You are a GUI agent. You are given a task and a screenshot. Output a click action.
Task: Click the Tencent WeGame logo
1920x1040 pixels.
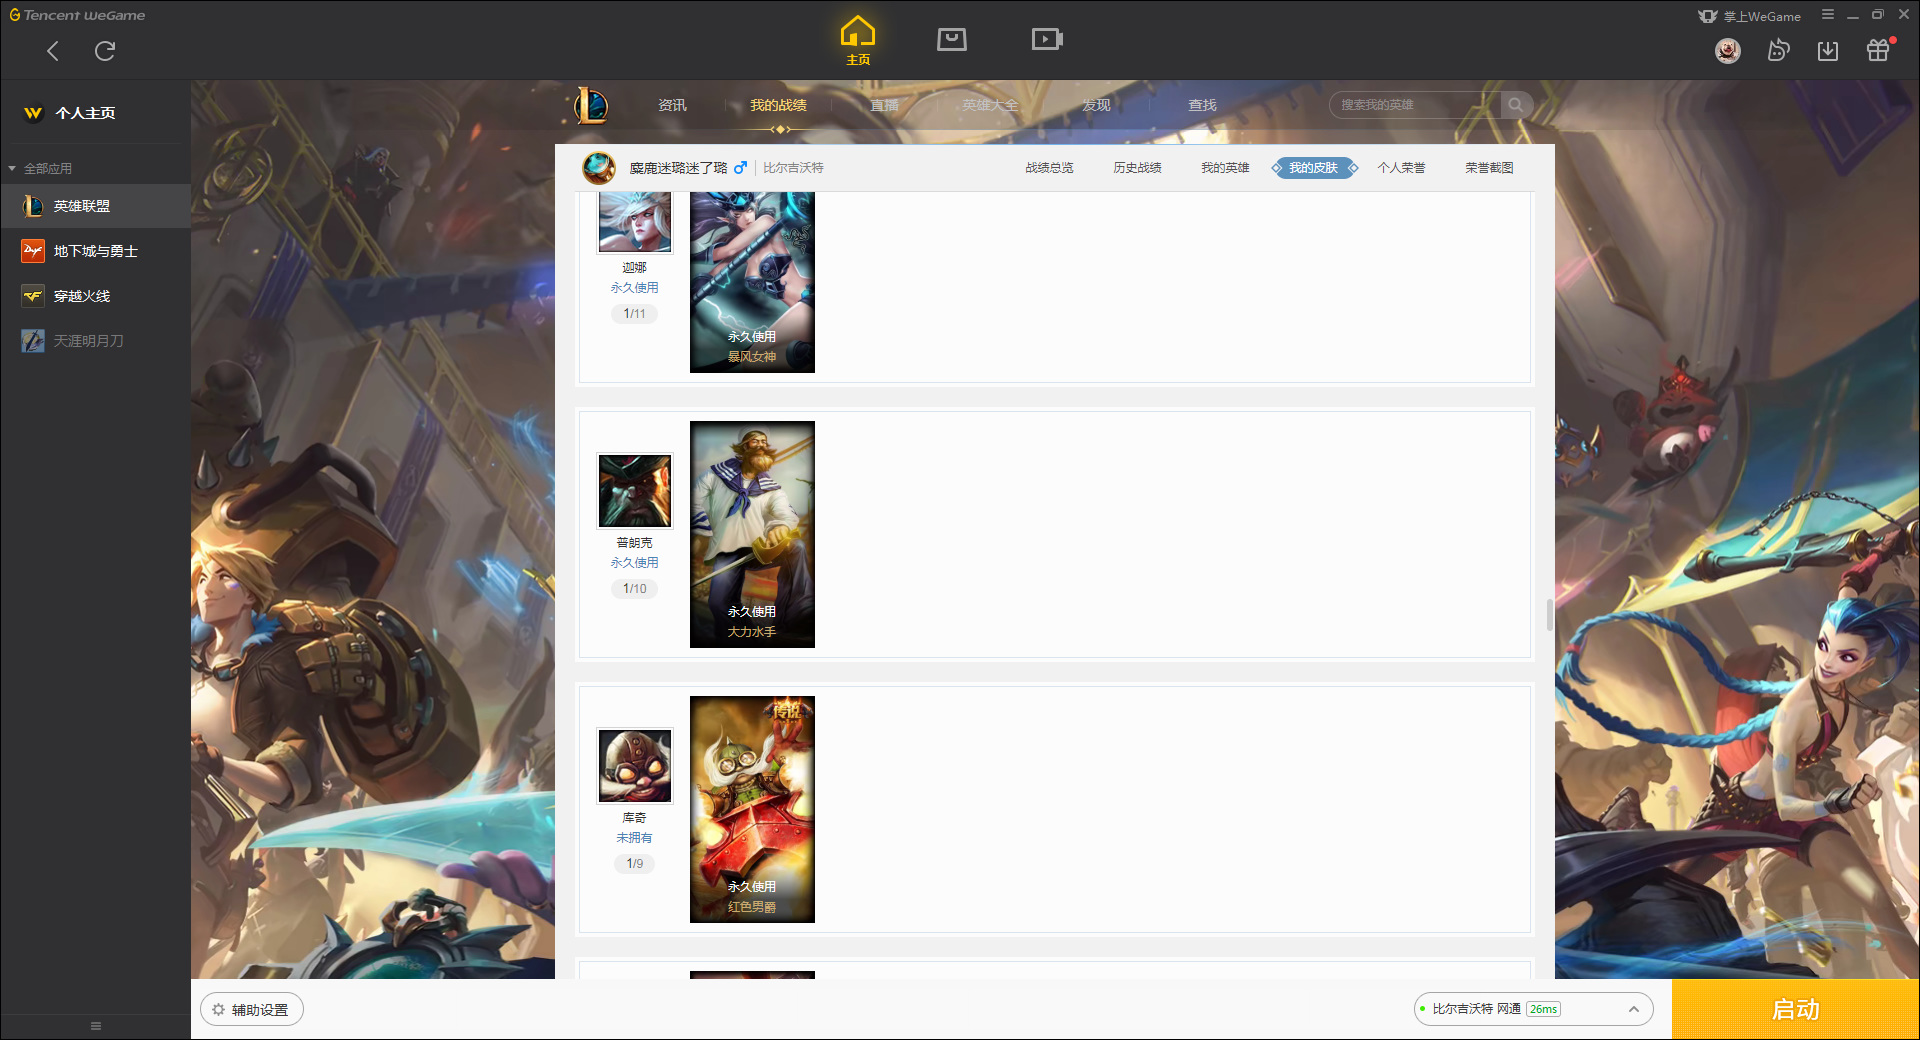click(x=77, y=15)
